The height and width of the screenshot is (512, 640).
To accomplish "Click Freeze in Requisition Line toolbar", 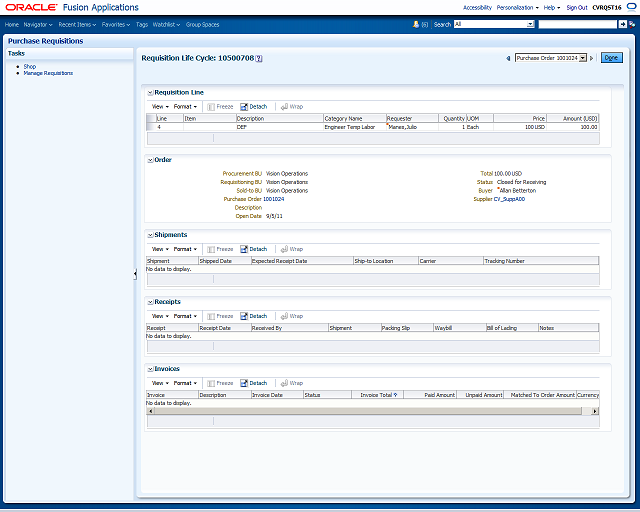I will (220, 107).
